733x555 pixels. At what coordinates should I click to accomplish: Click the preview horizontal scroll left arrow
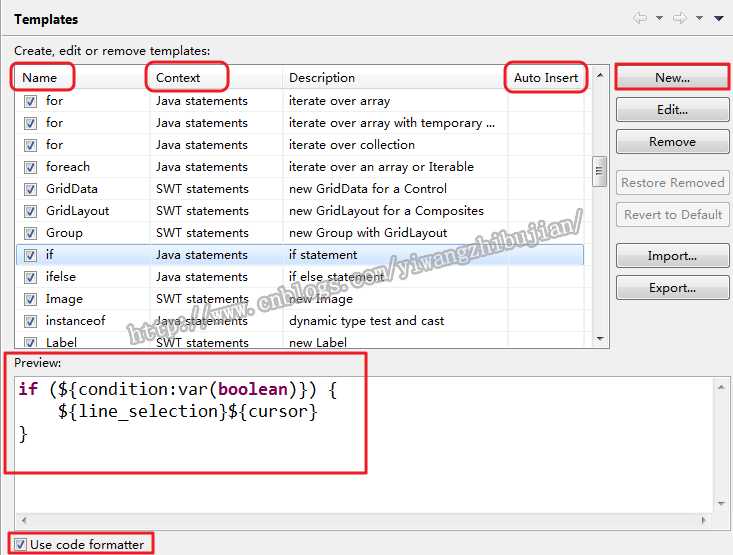click(x=24, y=519)
